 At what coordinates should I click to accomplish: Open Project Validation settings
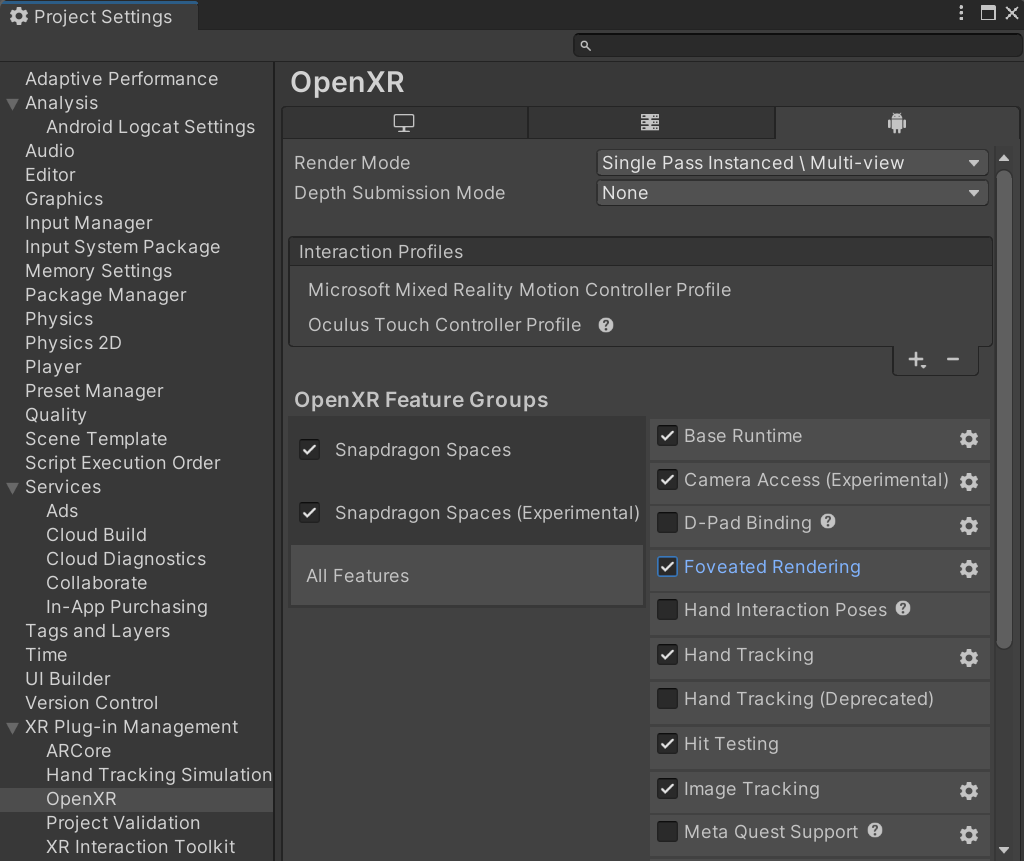coord(123,823)
